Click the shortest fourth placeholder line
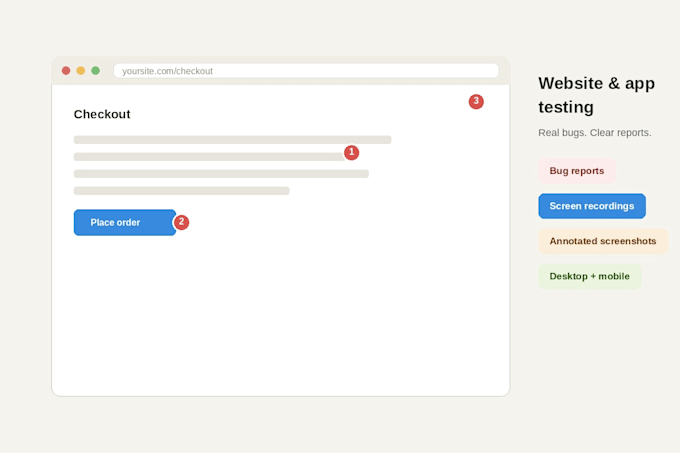This screenshot has width=680, height=453. (181, 190)
